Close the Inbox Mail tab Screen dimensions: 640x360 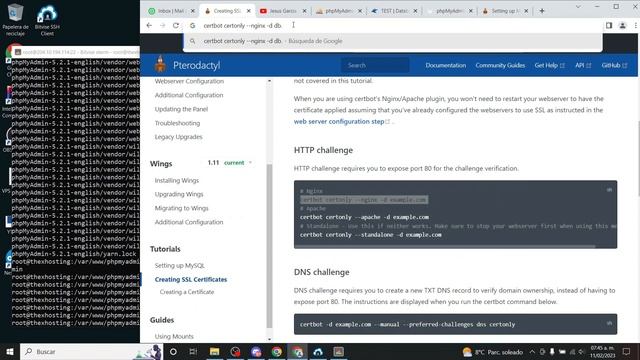[x=193, y=11]
